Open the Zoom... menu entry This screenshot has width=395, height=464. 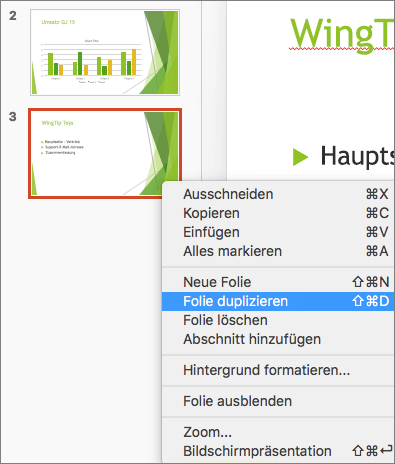click(278, 432)
